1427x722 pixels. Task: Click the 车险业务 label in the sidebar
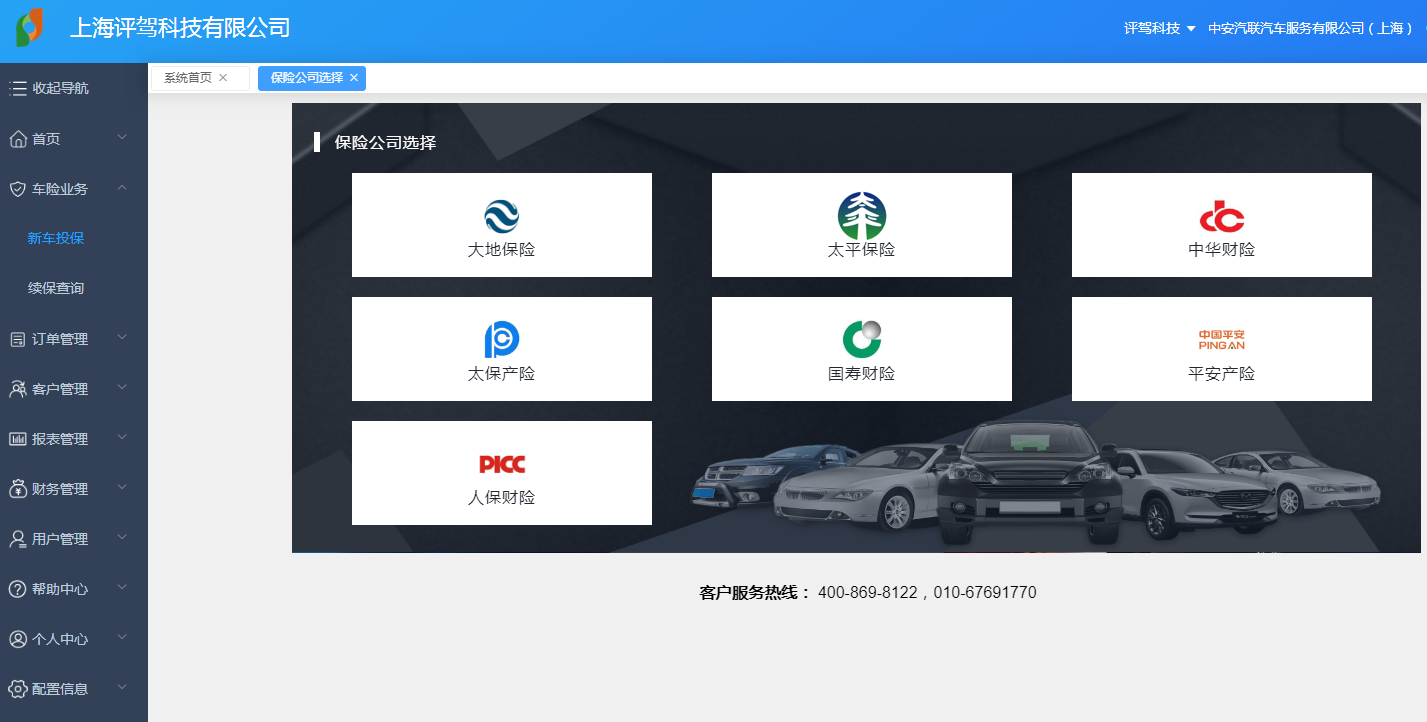(x=60, y=189)
